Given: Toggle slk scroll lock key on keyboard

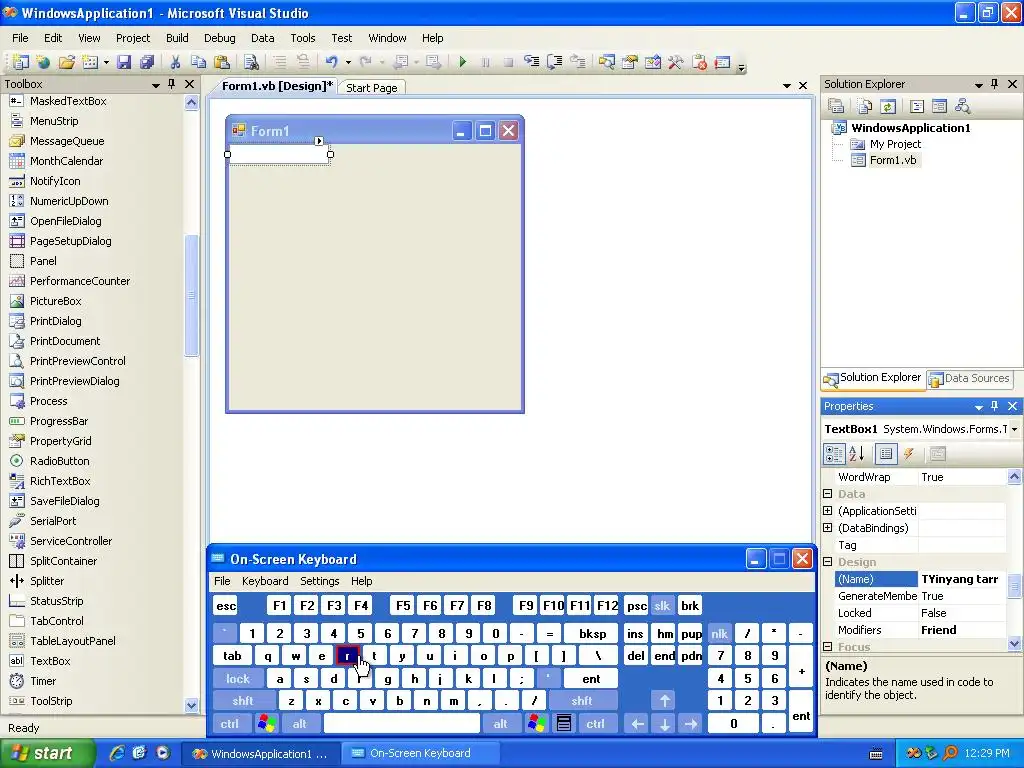Looking at the screenshot, I should click(x=662, y=606).
